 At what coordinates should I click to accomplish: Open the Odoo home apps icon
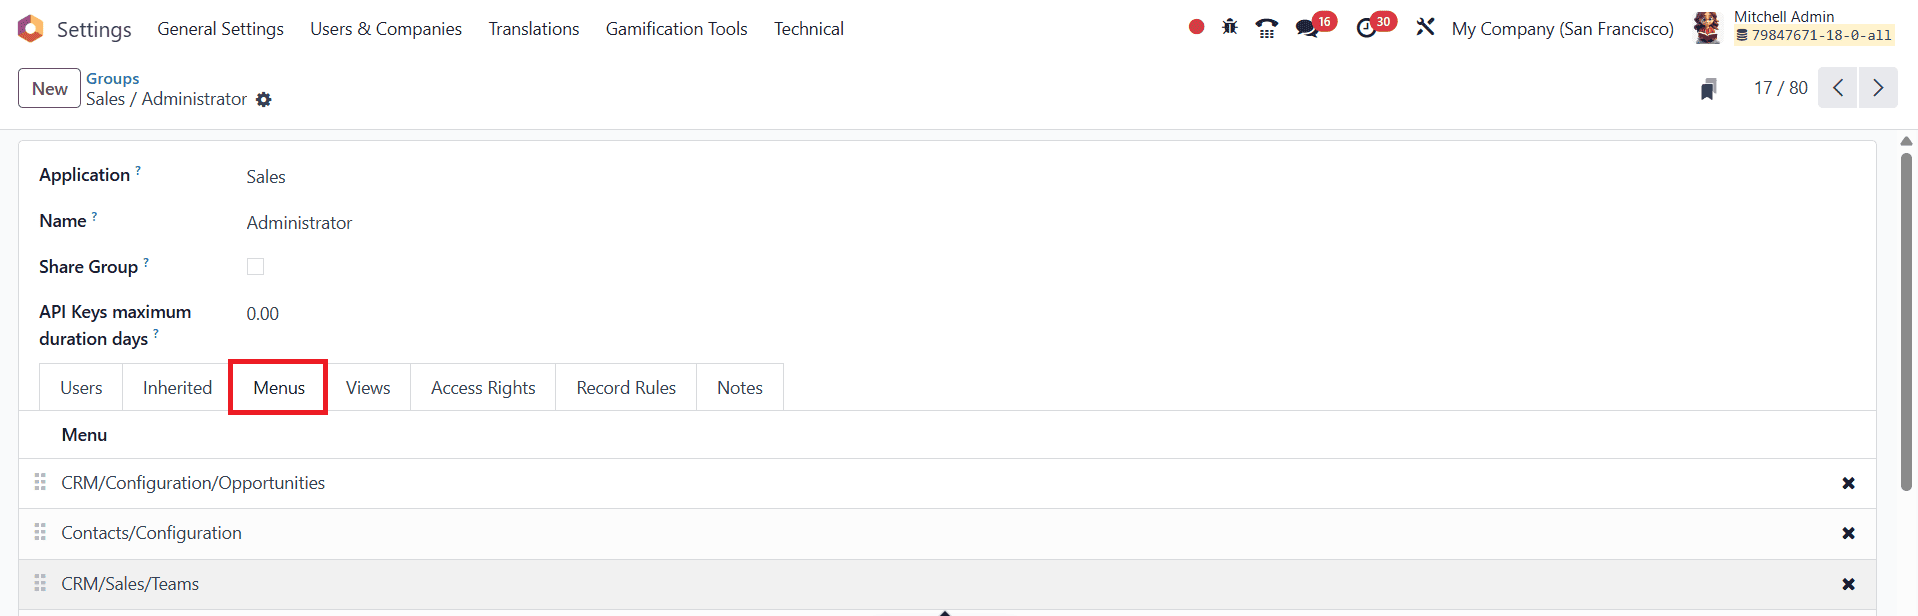pyautogui.click(x=31, y=29)
